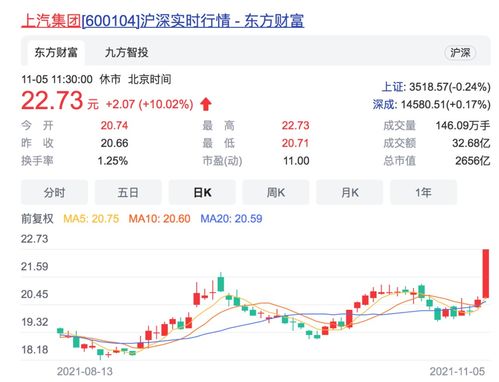Click the red up-arrow price icon
The height and width of the screenshot is (382, 499).
pyautogui.click(x=206, y=104)
